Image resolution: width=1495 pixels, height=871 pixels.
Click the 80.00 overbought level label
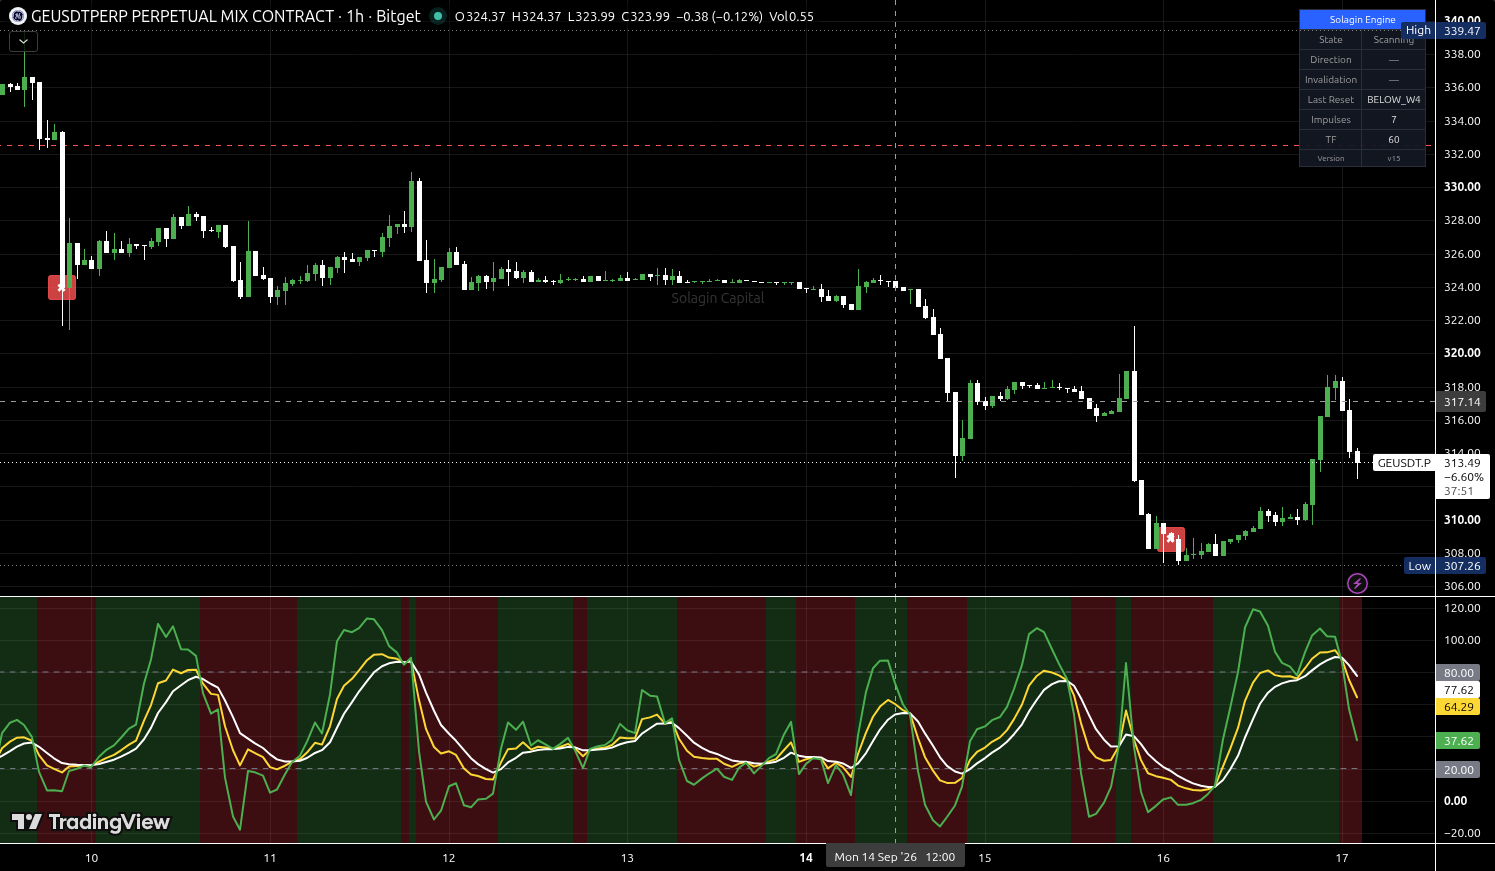(x=1459, y=673)
